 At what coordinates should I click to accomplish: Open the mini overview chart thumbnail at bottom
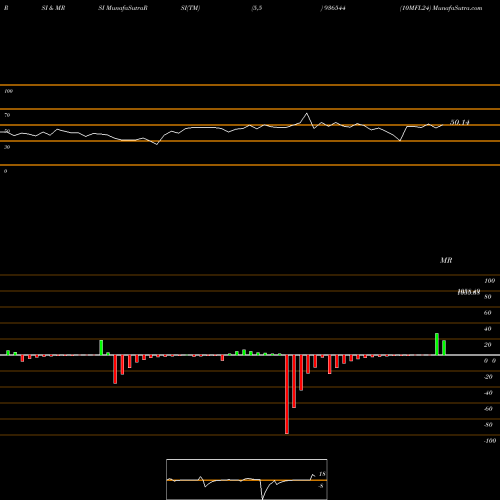247,479
